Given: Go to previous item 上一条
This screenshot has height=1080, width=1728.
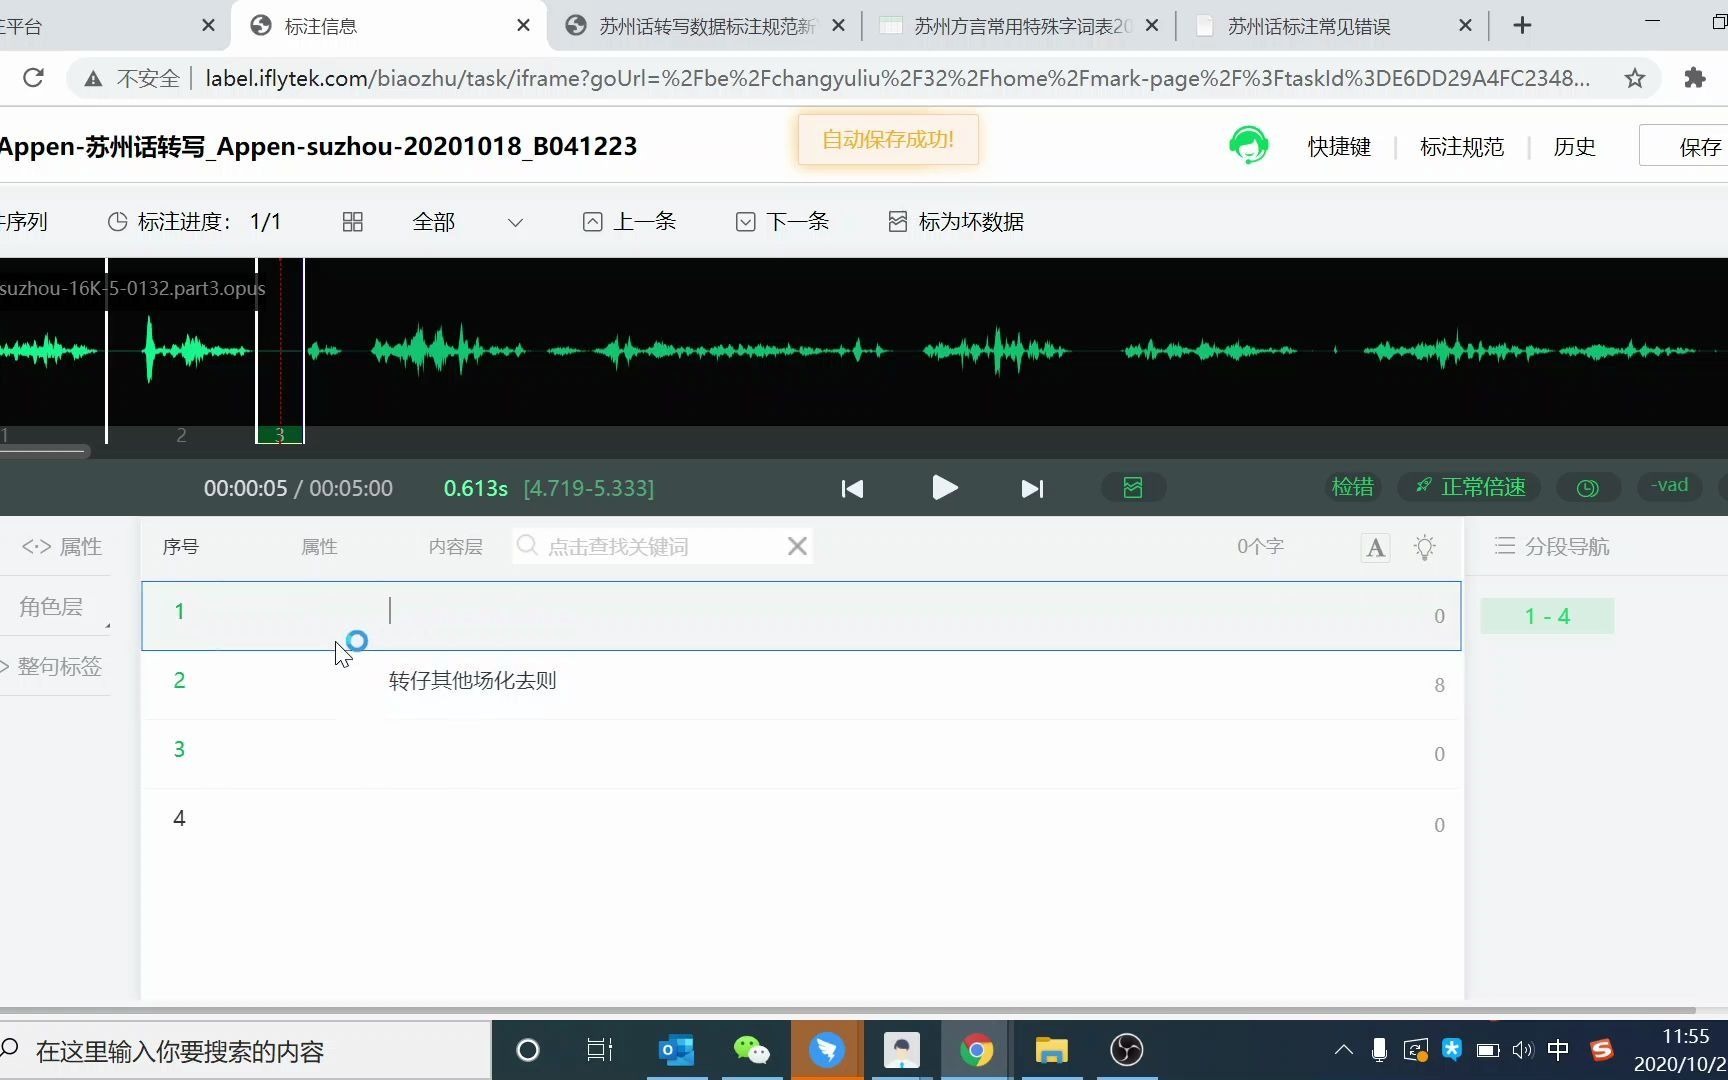Looking at the screenshot, I should (630, 222).
